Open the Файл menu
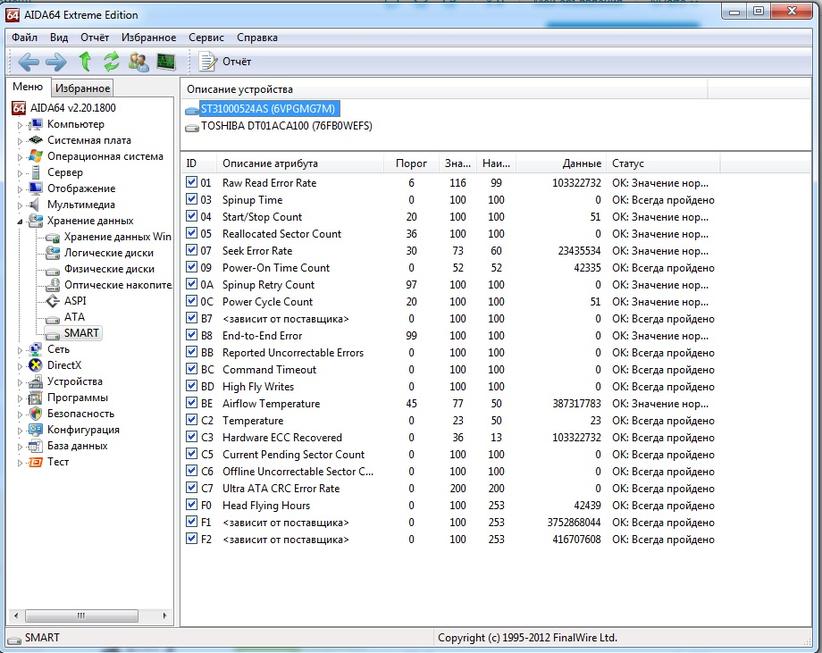822x653 pixels. [x=25, y=38]
